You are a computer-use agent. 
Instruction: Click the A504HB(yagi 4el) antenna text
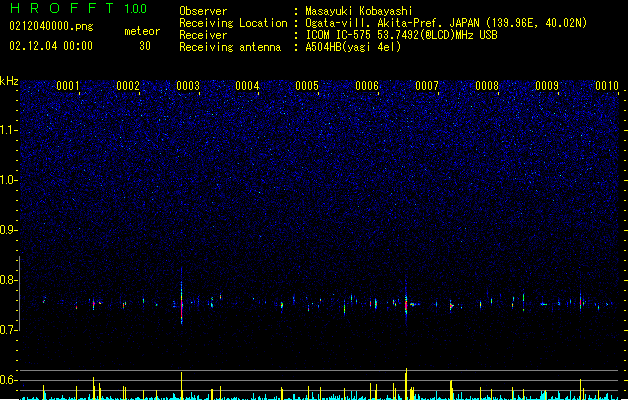(x=353, y=47)
